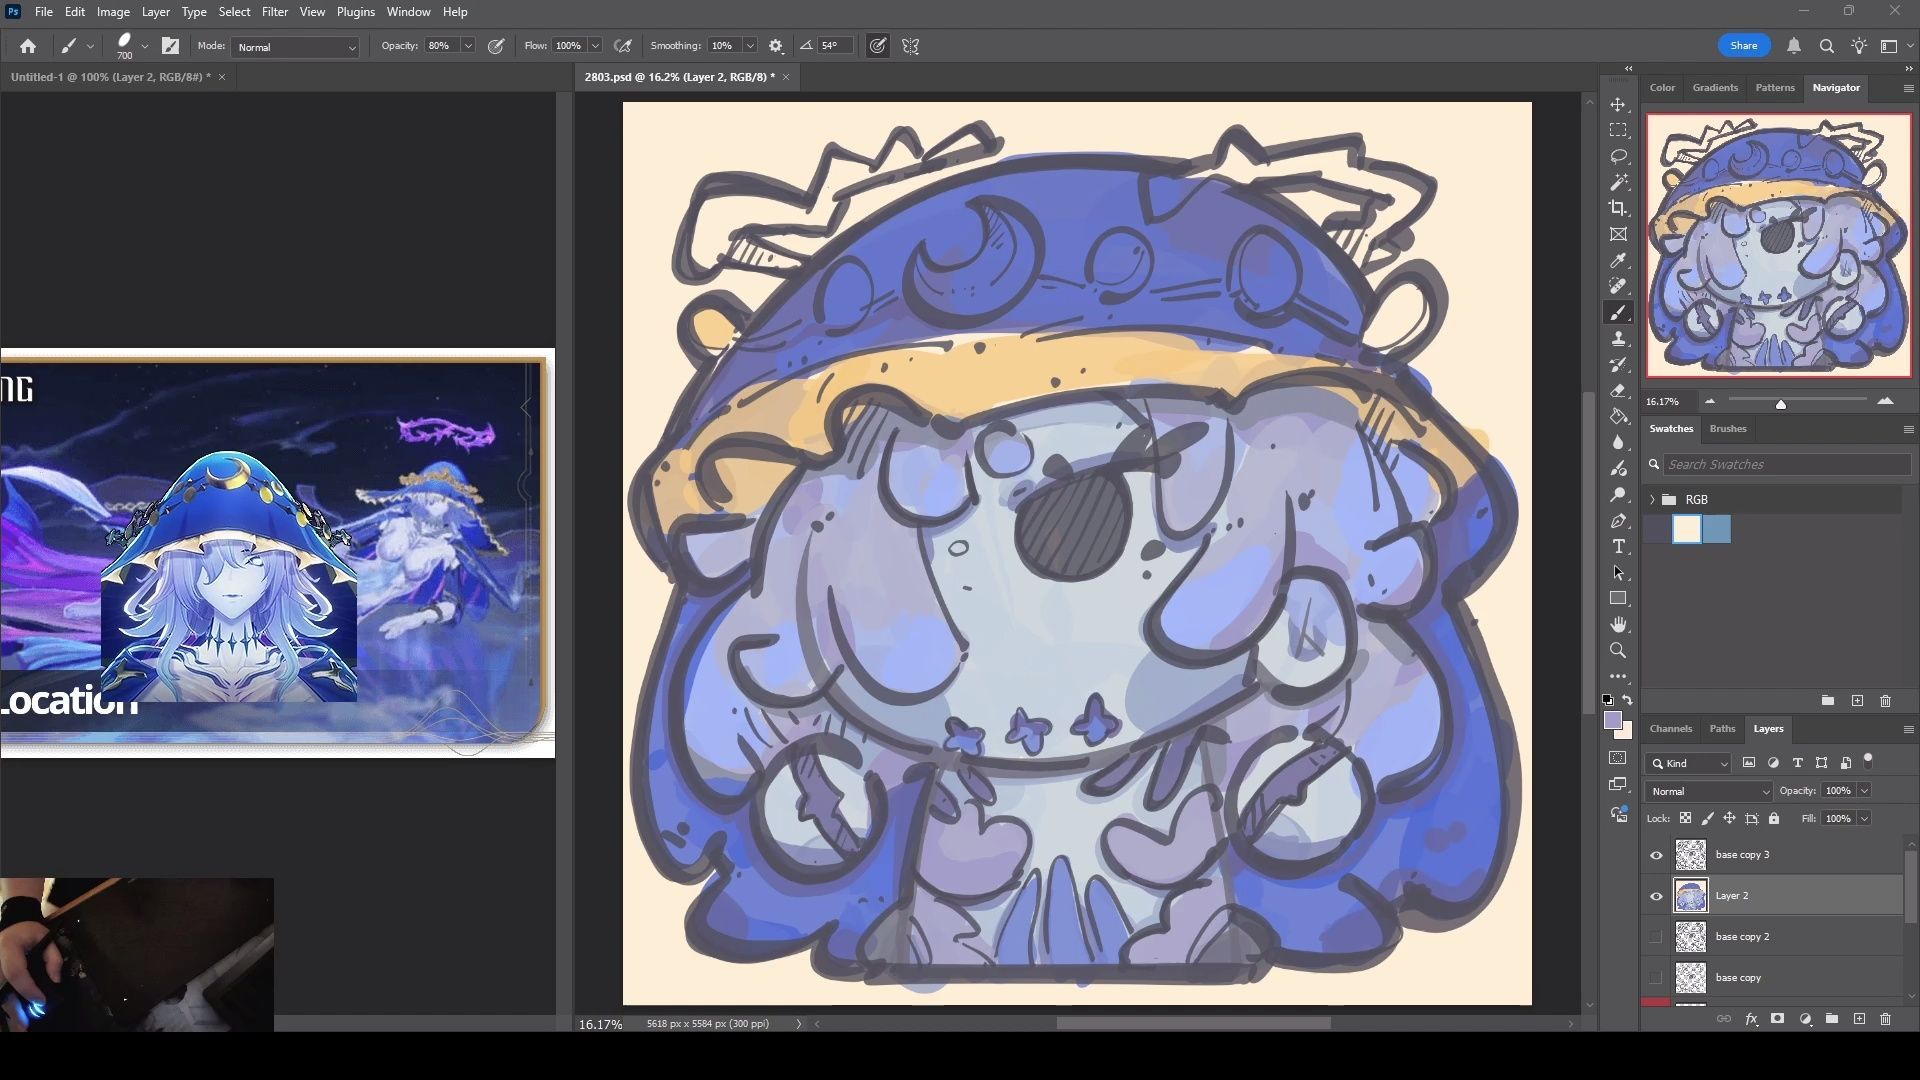Open the Plugins menu
The height and width of the screenshot is (1080, 1920).
coord(355,12)
